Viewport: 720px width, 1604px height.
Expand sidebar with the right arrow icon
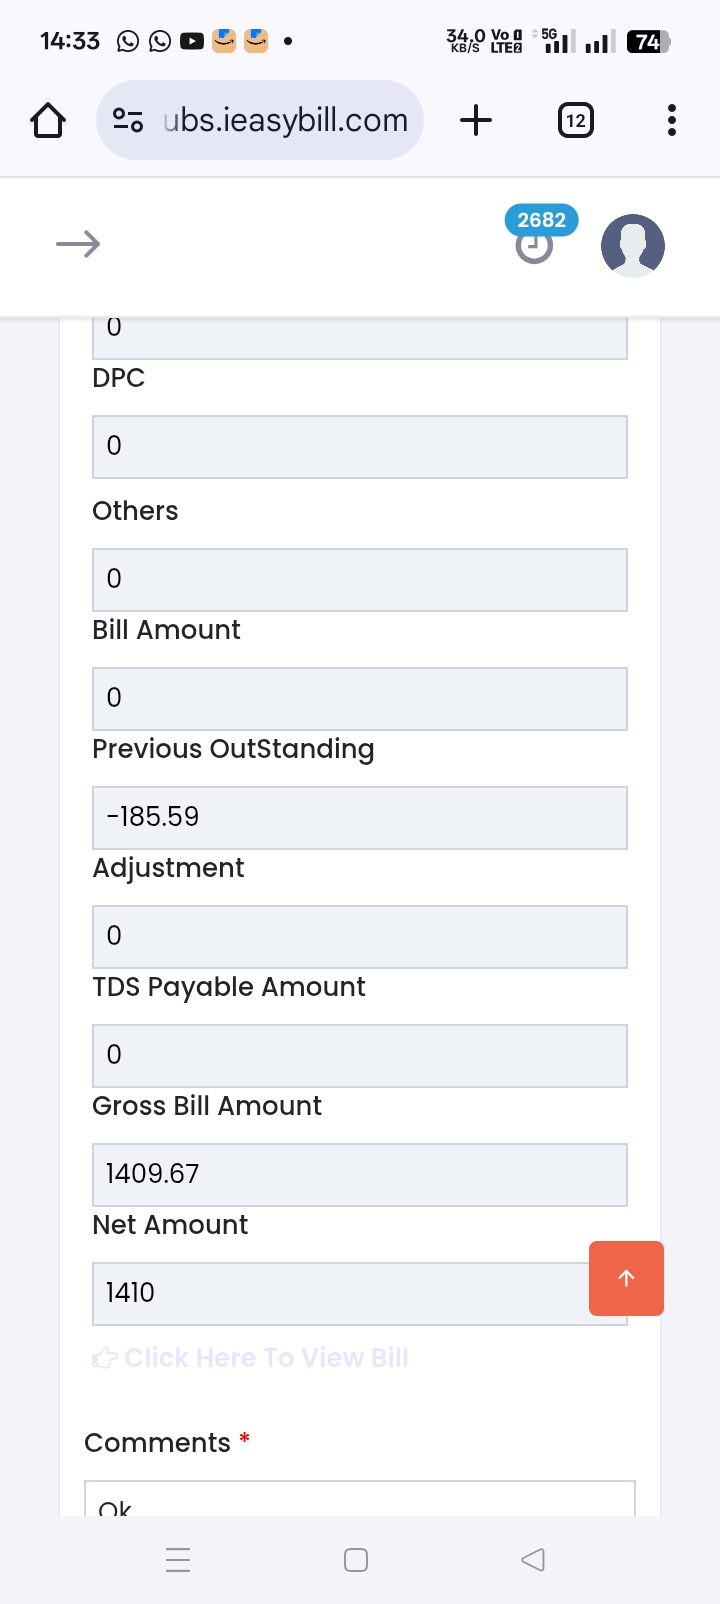pyautogui.click(x=78, y=244)
